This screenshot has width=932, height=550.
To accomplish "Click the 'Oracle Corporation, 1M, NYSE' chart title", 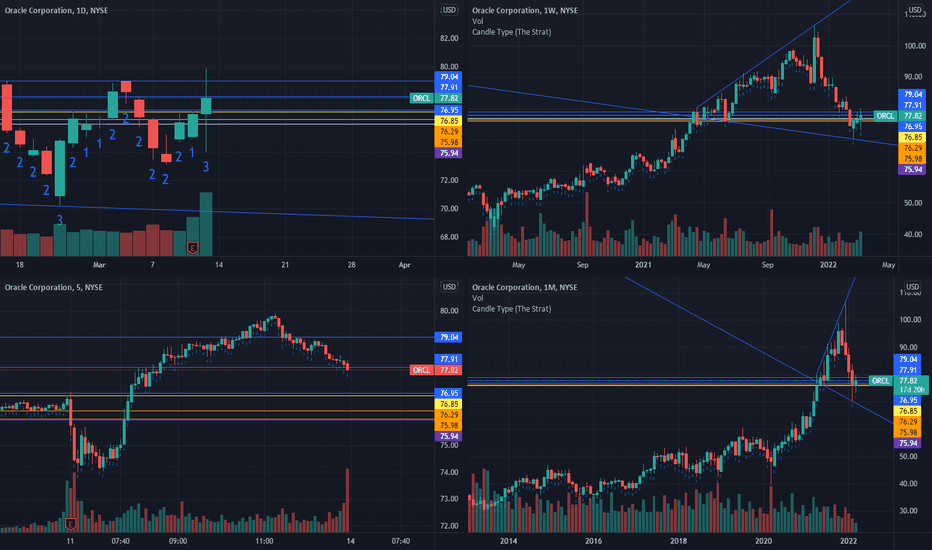I will [525, 287].
